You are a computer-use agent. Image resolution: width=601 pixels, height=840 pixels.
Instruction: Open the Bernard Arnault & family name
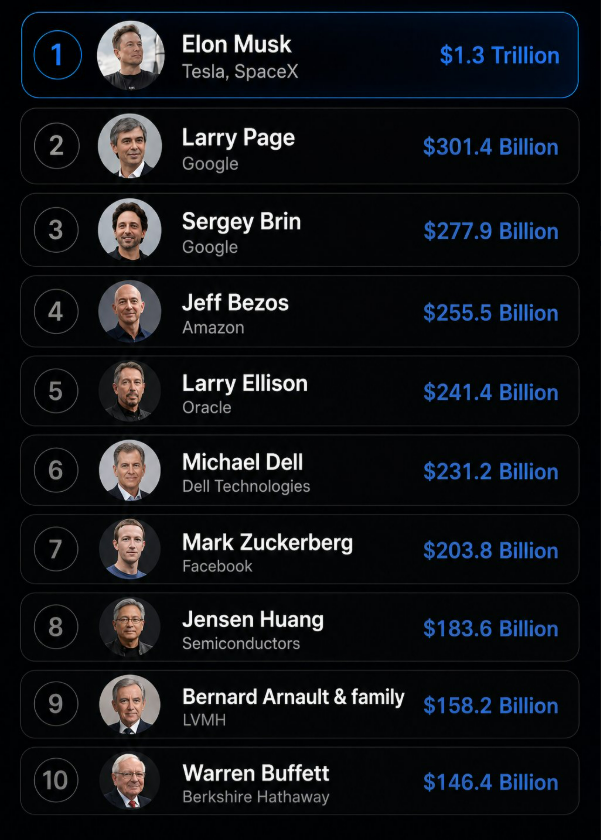pos(293,697)
